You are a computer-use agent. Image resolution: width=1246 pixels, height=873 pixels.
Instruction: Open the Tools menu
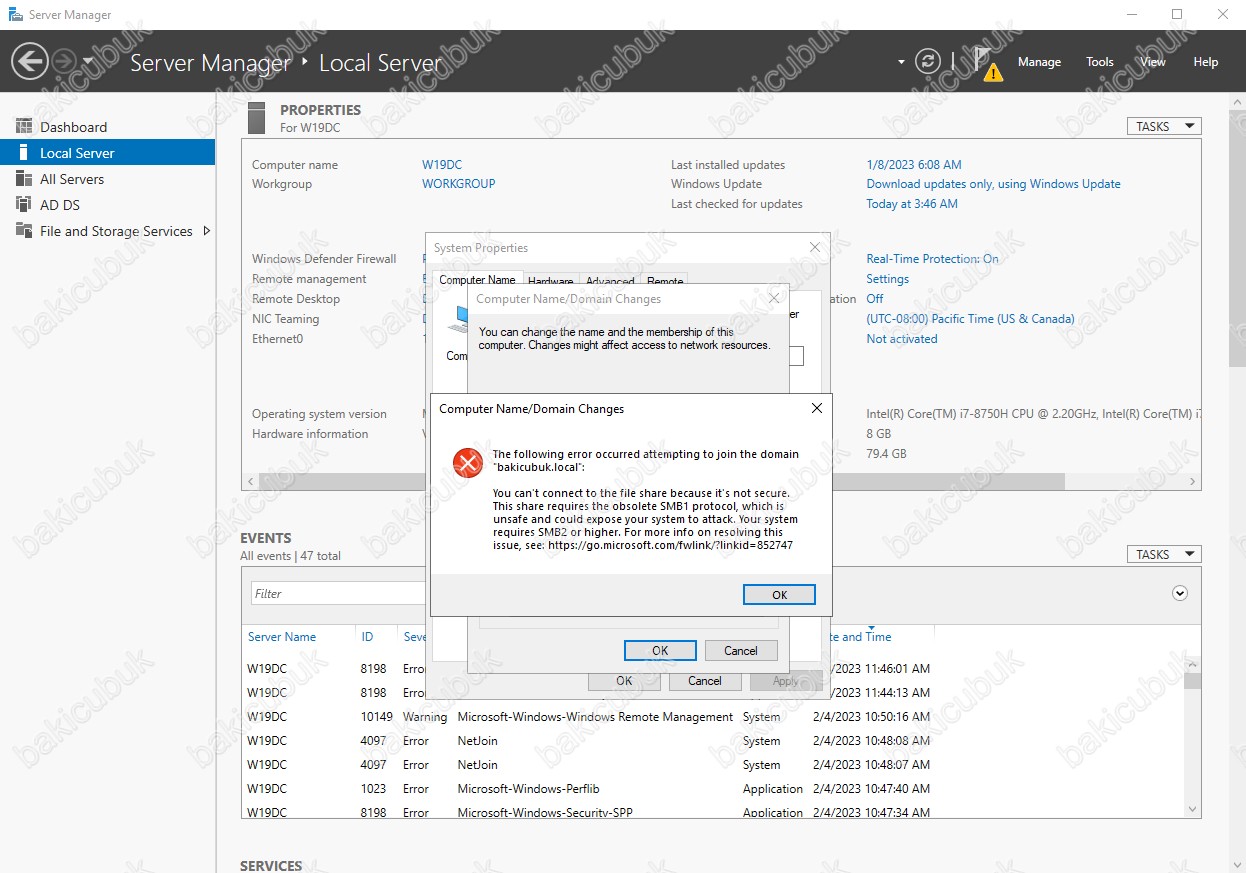1100,62
